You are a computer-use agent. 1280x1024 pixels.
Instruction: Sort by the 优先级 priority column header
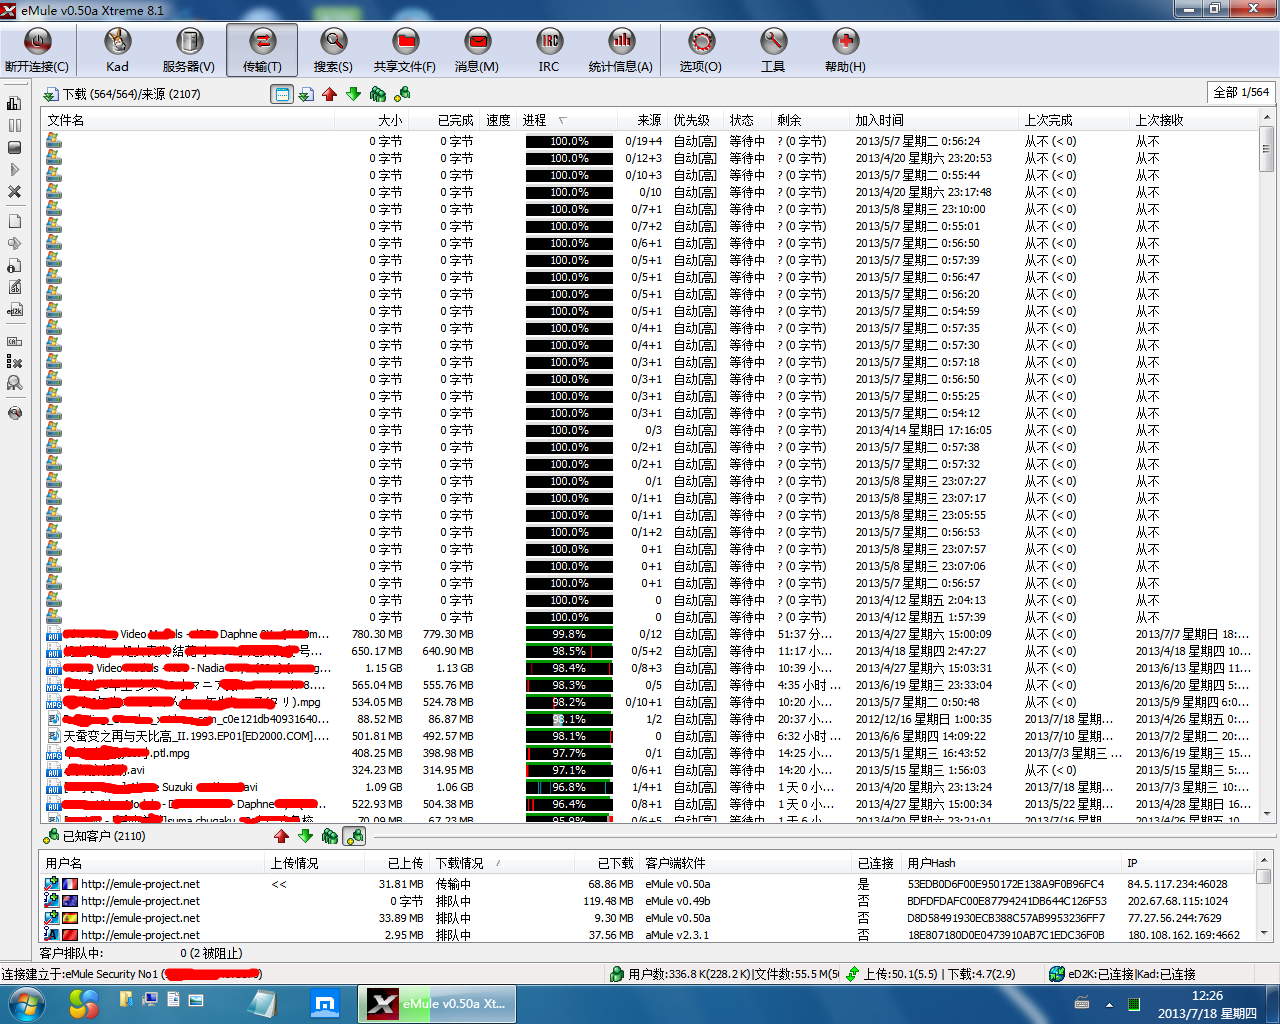pos(696,120)
